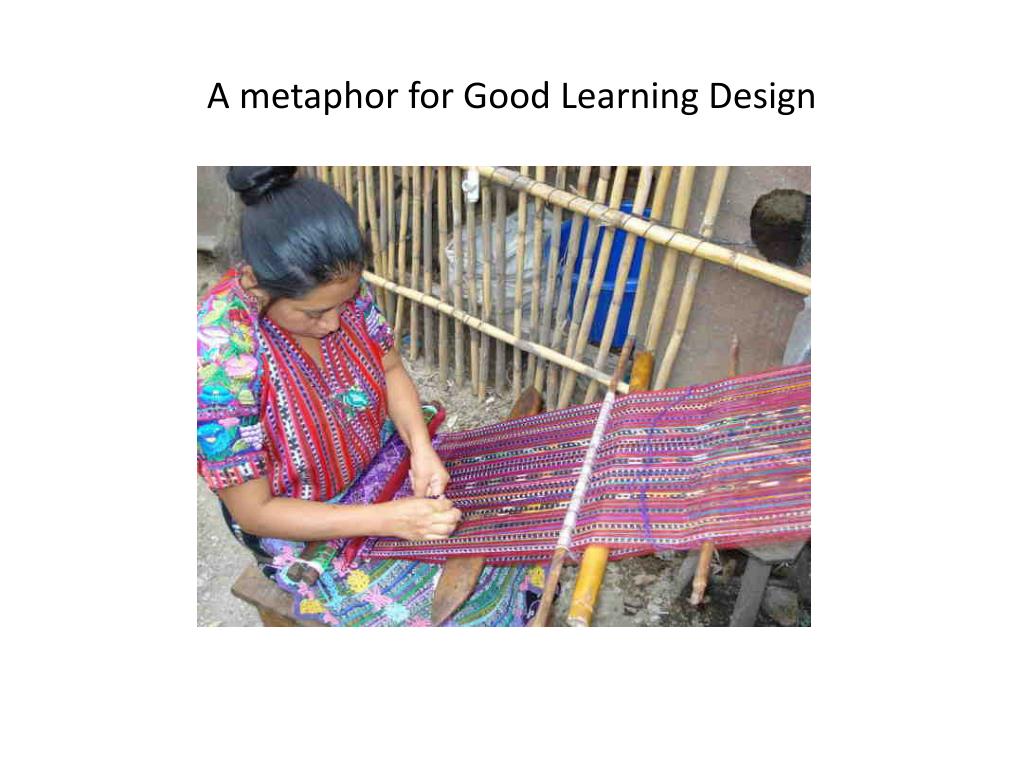The image size is (1024, 768).
Task: Click the slide title "A metaphor for Good Learning Design"
Action: coord(511,97)
